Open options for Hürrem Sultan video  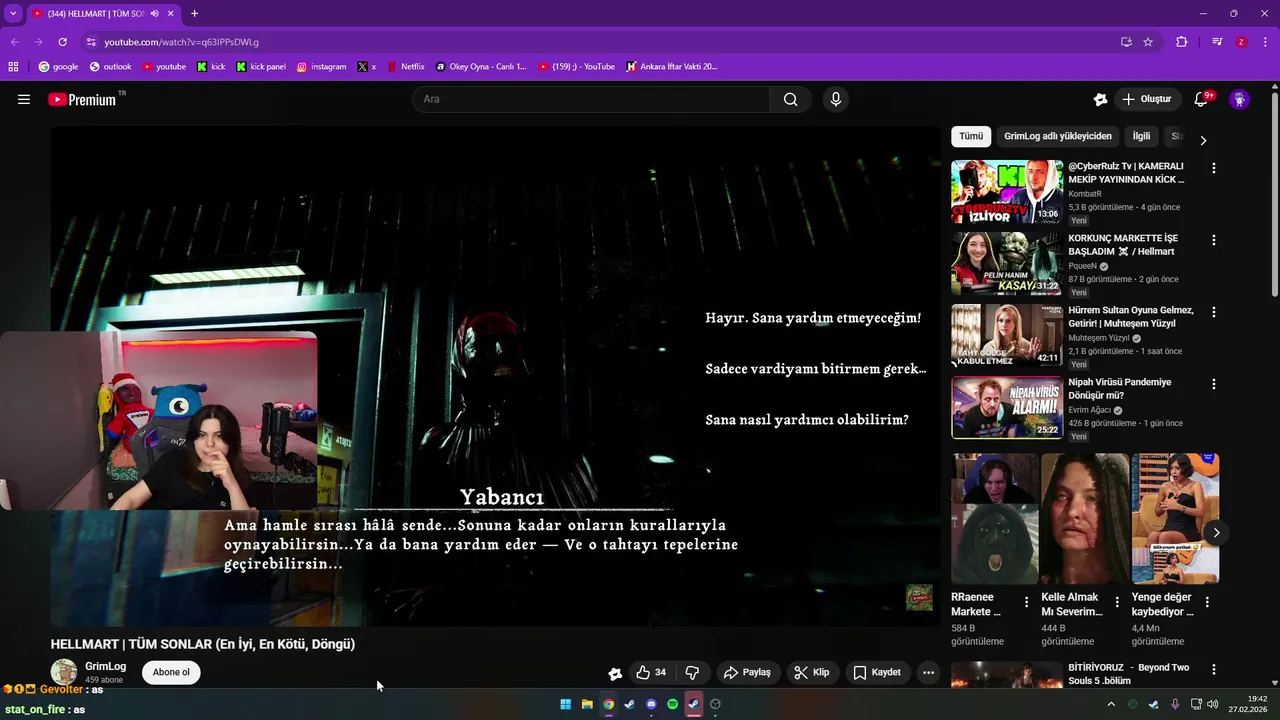pos(1214,312)
